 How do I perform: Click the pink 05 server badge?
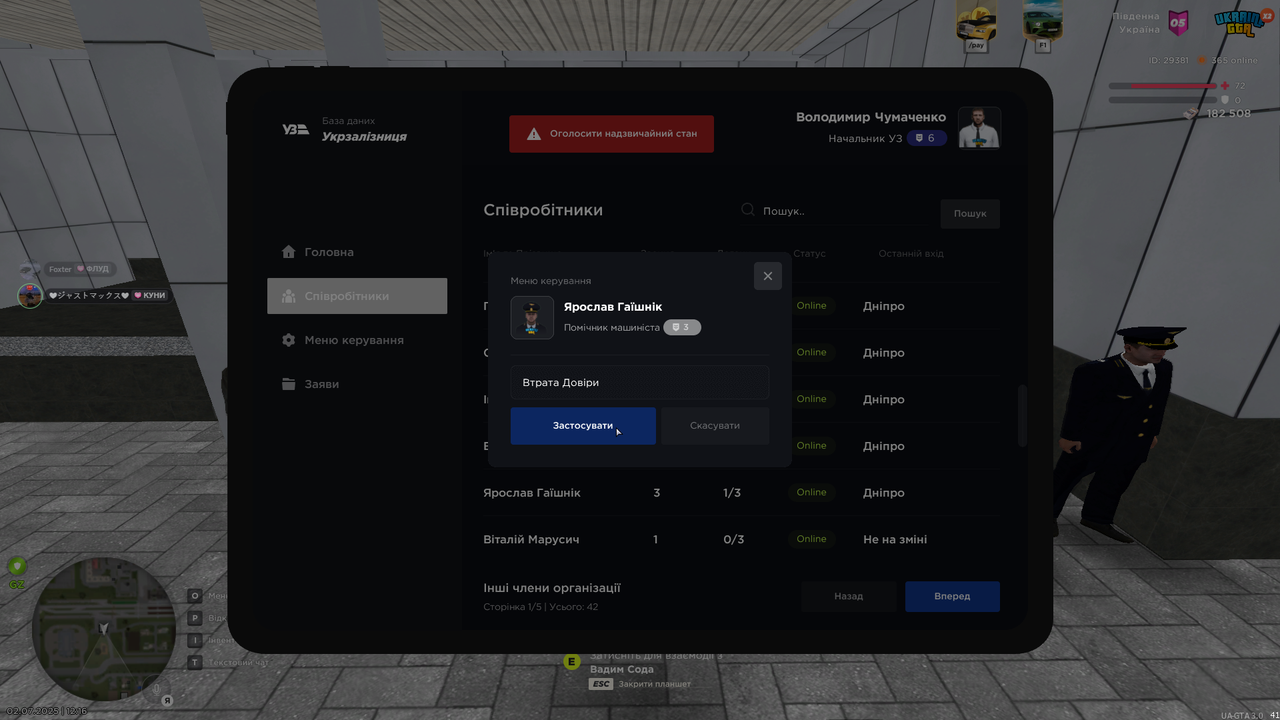pos(1178,22)
